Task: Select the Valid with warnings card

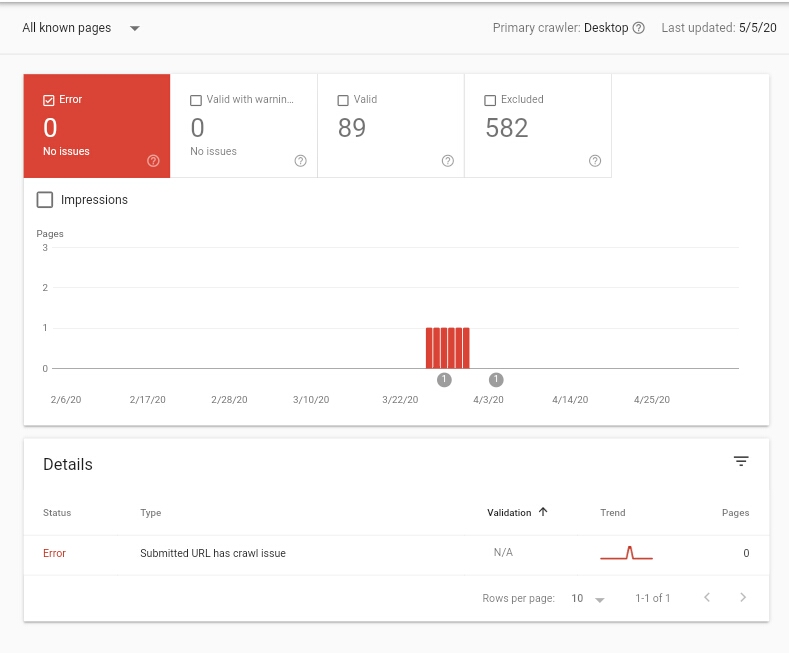Action: click(x=244, y=126)
